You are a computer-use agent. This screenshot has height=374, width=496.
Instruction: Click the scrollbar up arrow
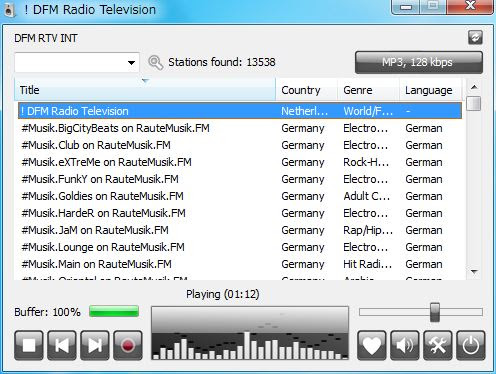click(474, 87)
